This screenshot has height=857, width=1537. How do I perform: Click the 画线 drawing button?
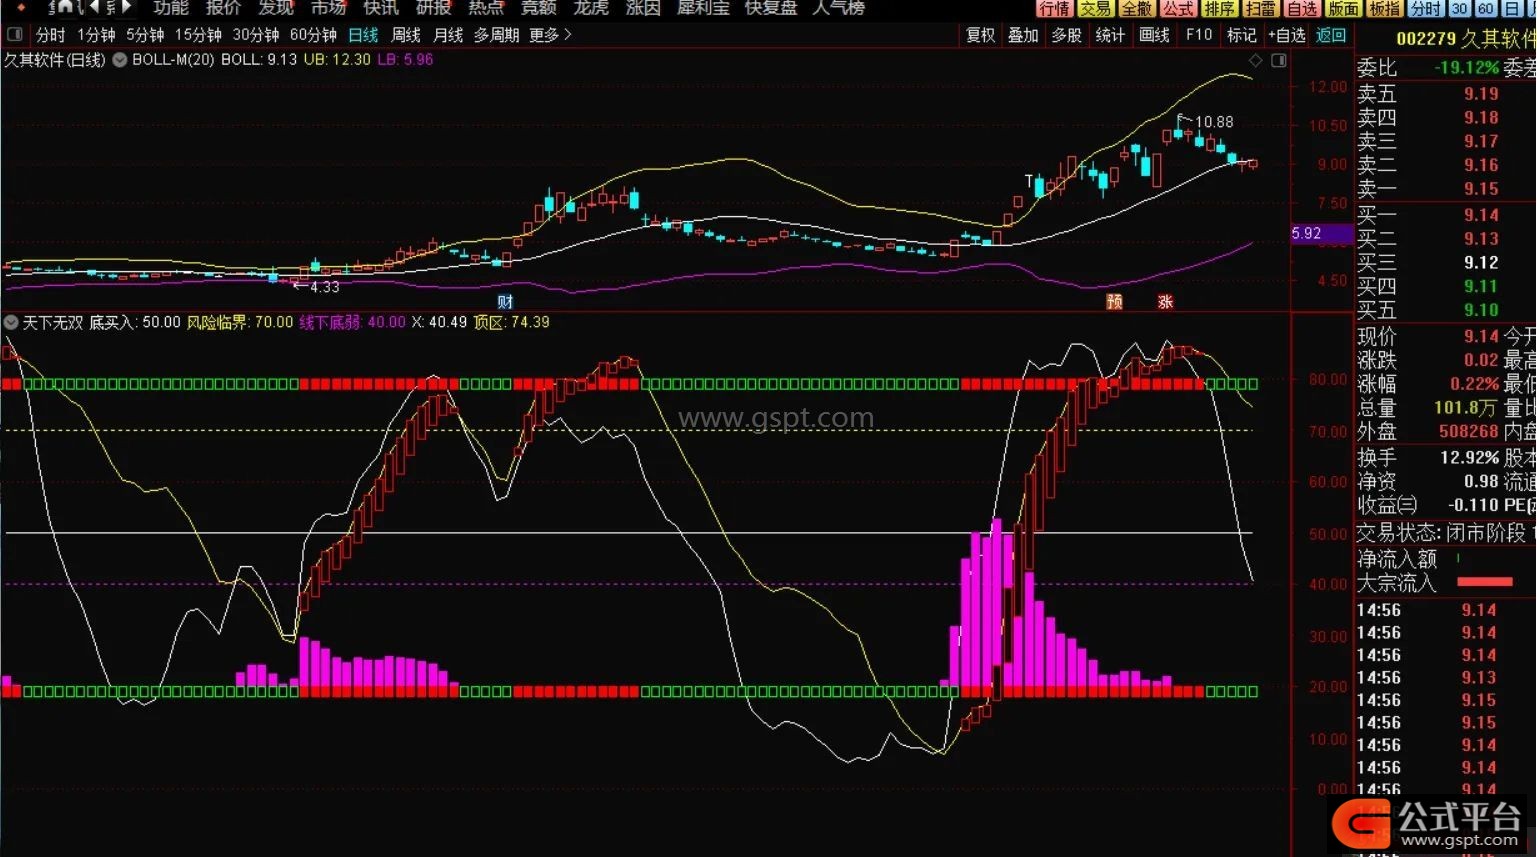point(1154,35)
